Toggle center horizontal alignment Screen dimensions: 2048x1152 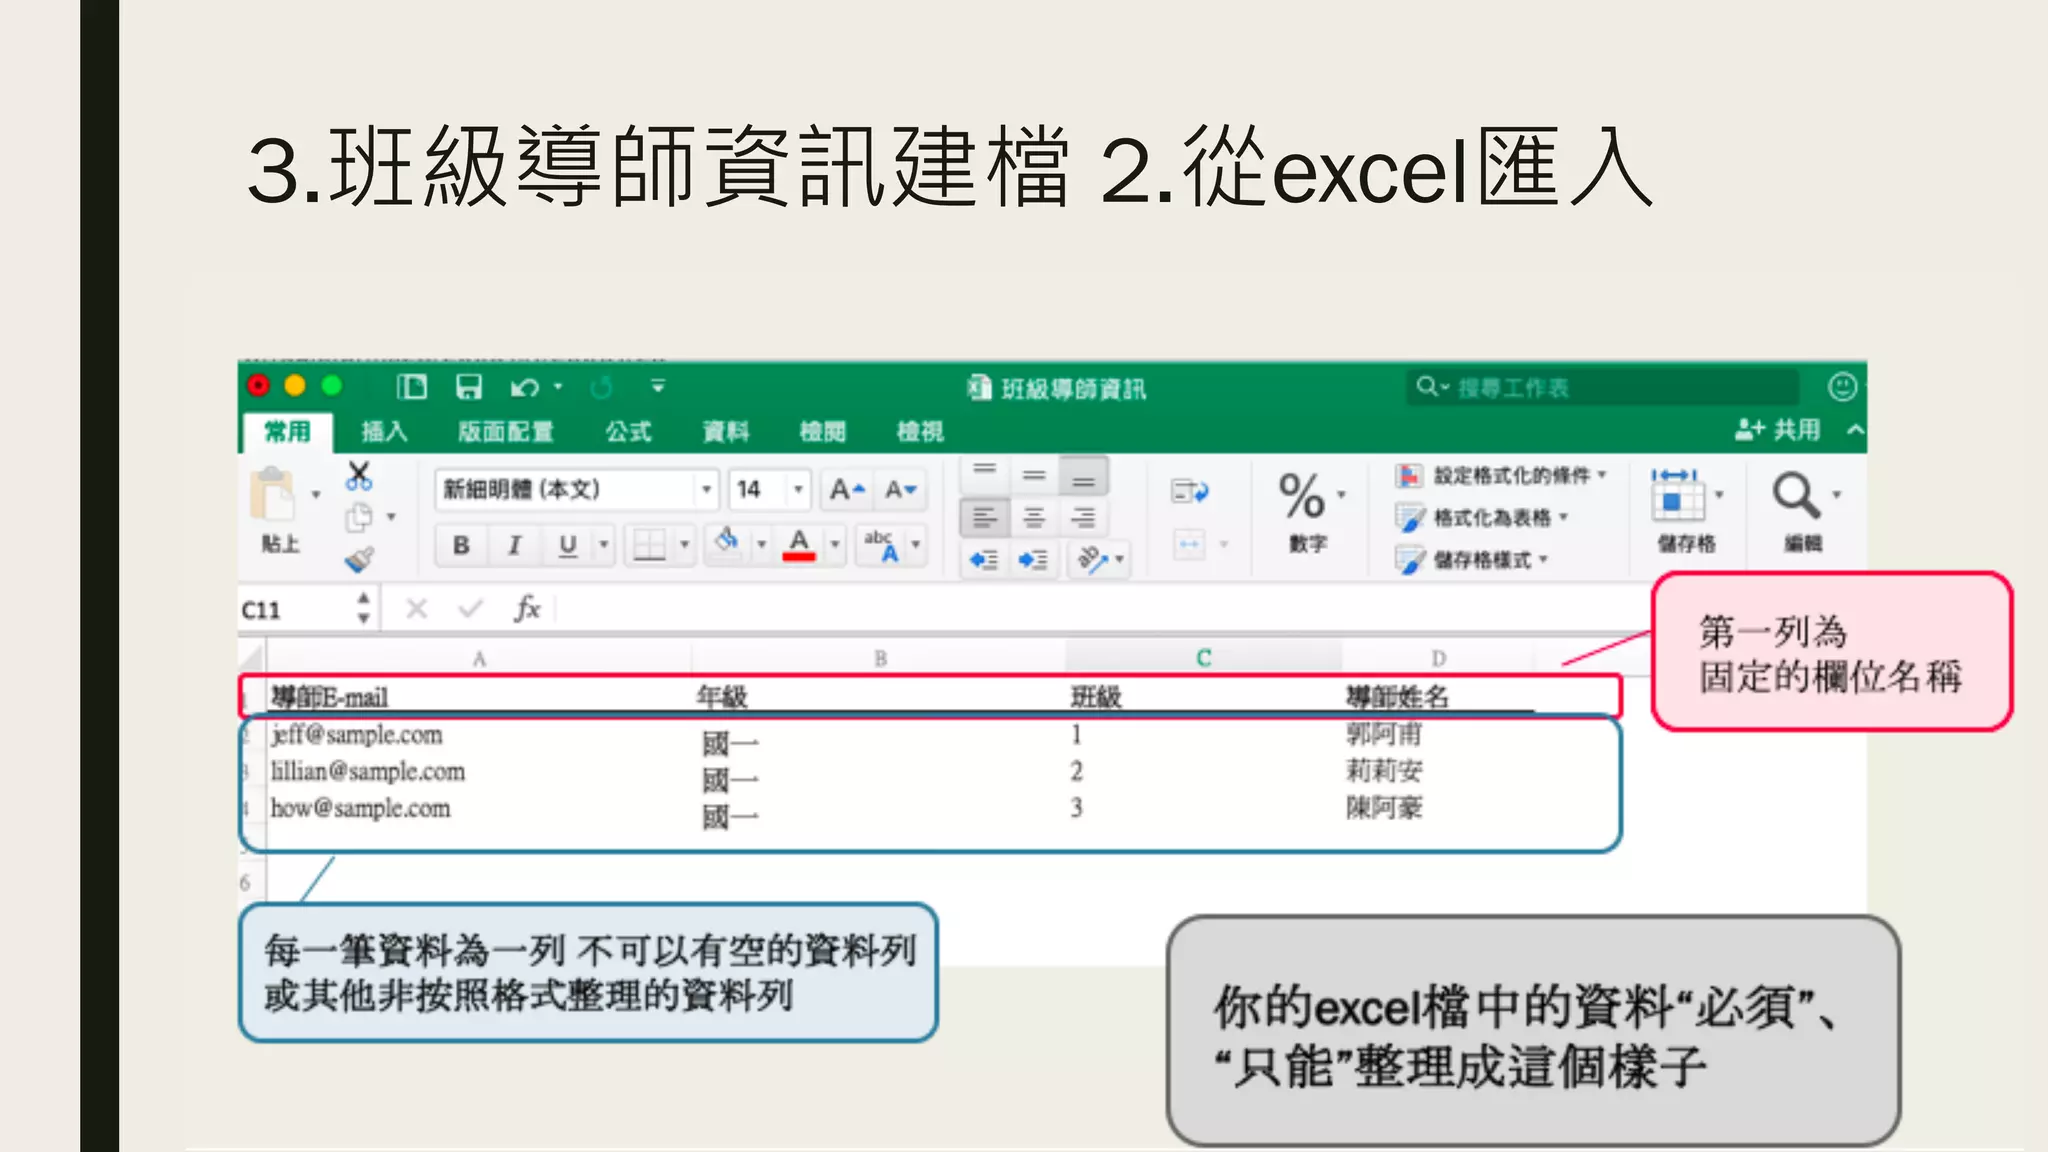pyautogui.click(x=1034, y=518)
